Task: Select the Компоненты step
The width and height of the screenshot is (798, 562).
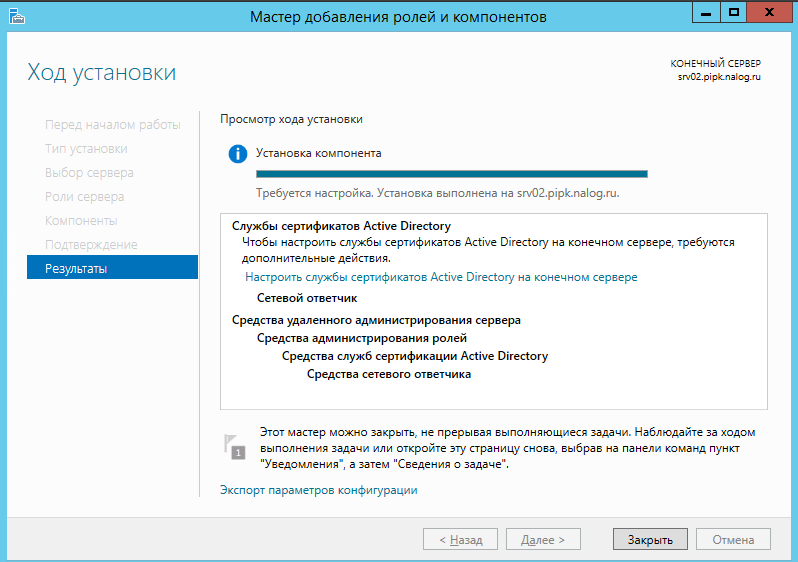Action: click(x=81, y=220)
